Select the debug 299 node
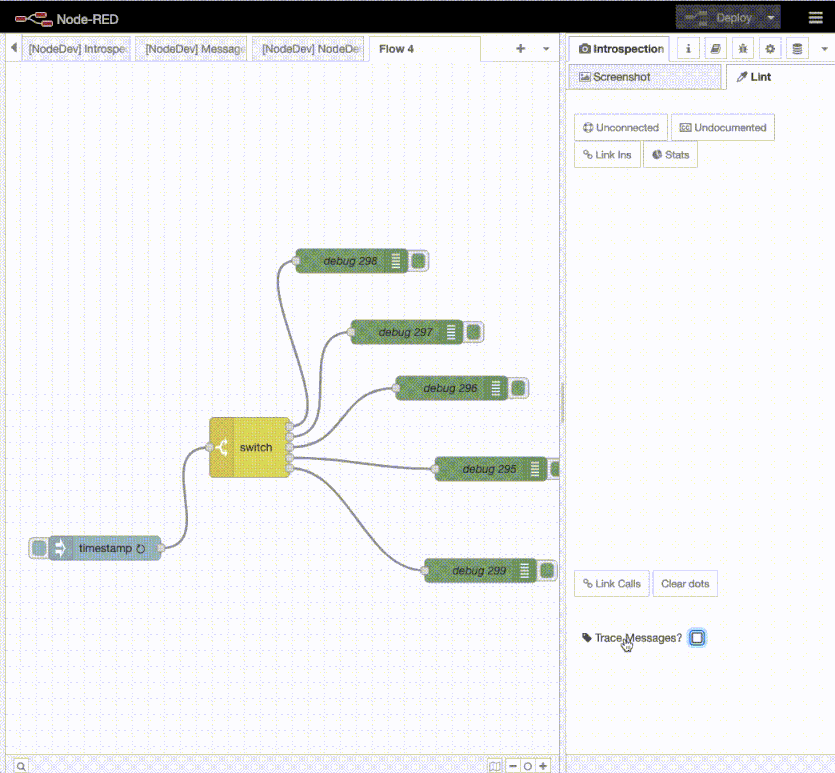The width and height of the screenshot is (835, 773). coord(480,571)
